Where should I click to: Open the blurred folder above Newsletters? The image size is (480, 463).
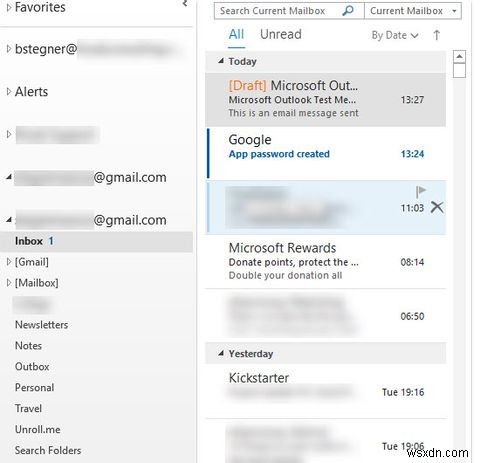pyautogui.click(x=32, y=305)
